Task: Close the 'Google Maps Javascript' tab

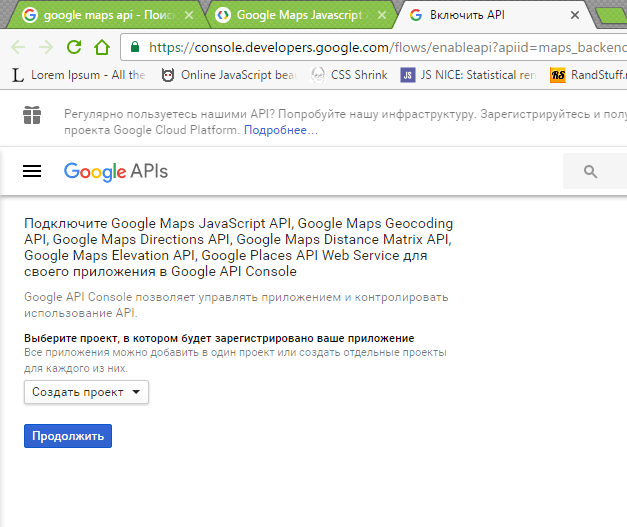Action: (x=382, y=15)
